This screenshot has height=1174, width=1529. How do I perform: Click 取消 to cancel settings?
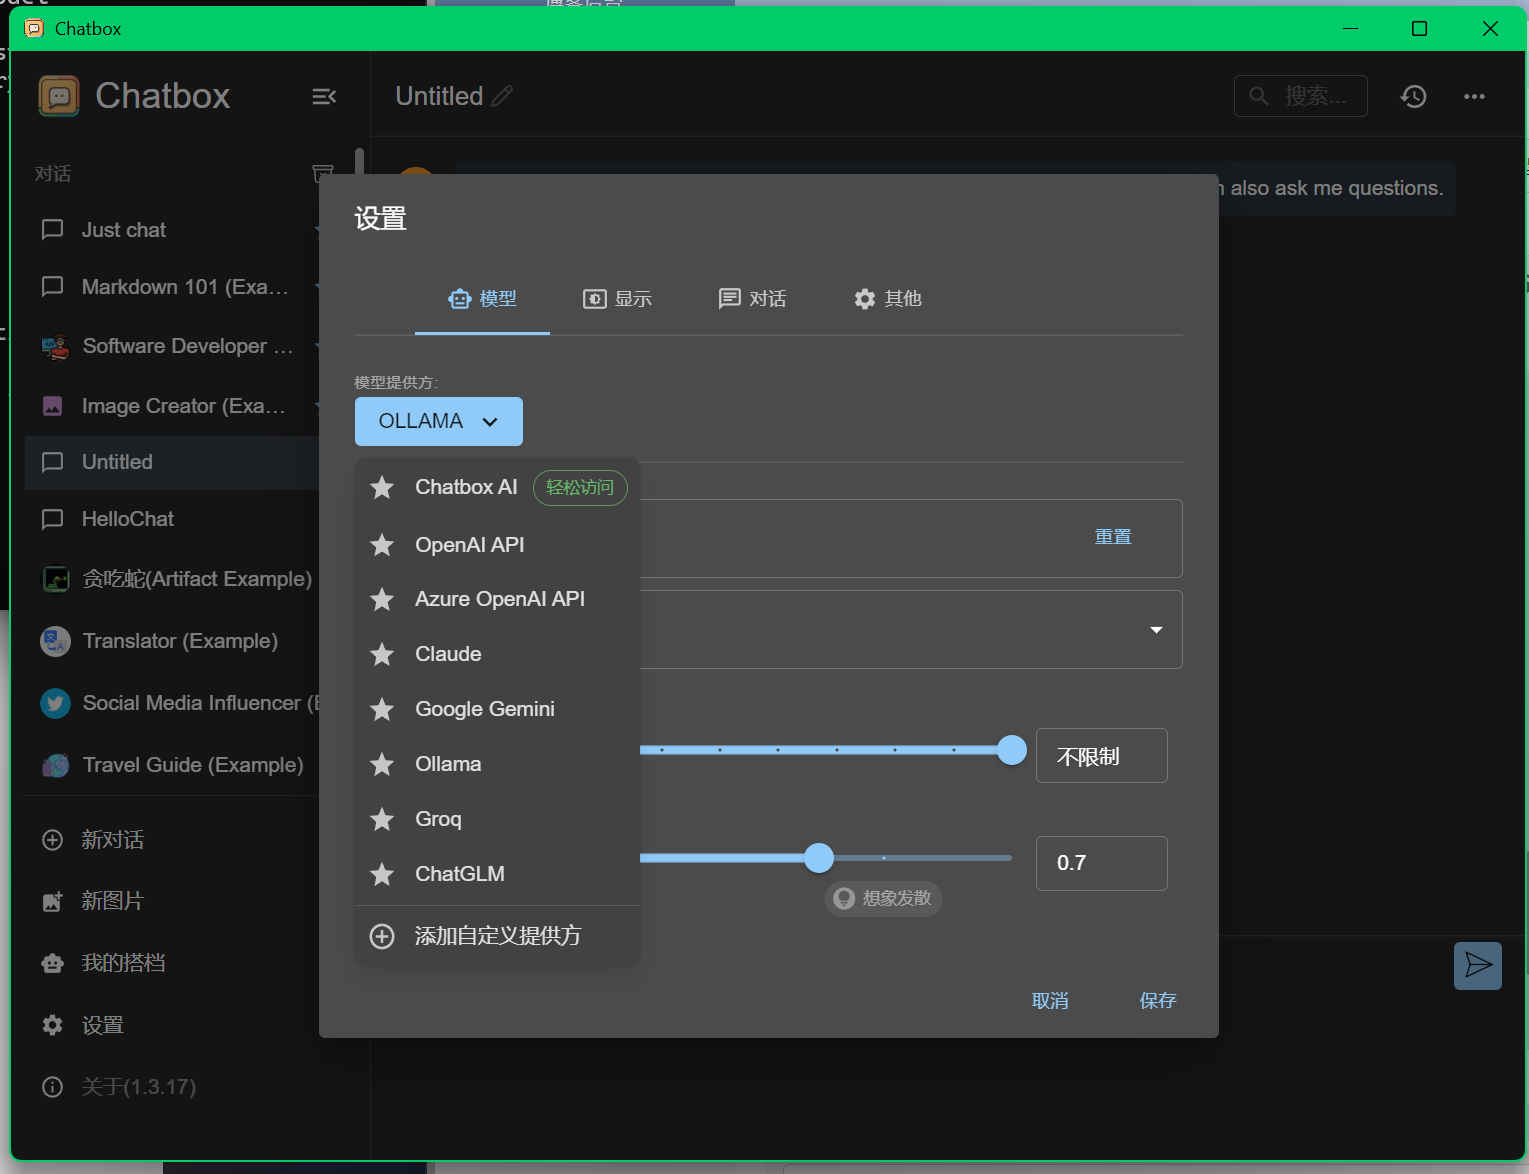point(1050,1001)
